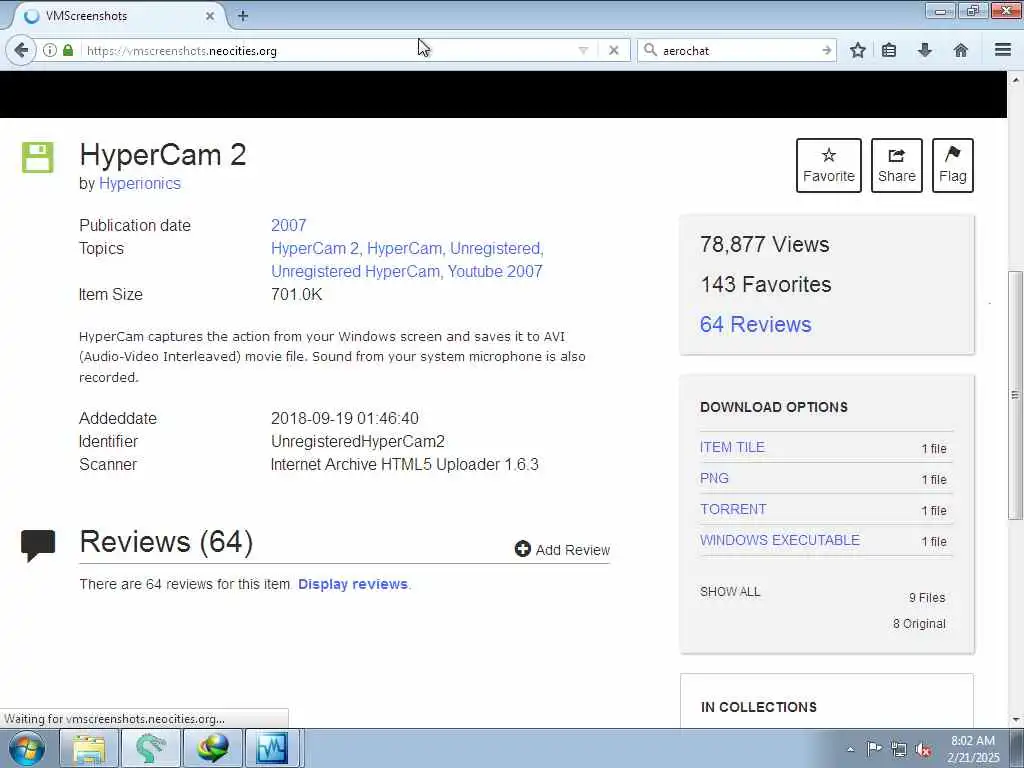Click the 8 Original text
This screenshot has height=768, width=1024.
pos(919,624)
